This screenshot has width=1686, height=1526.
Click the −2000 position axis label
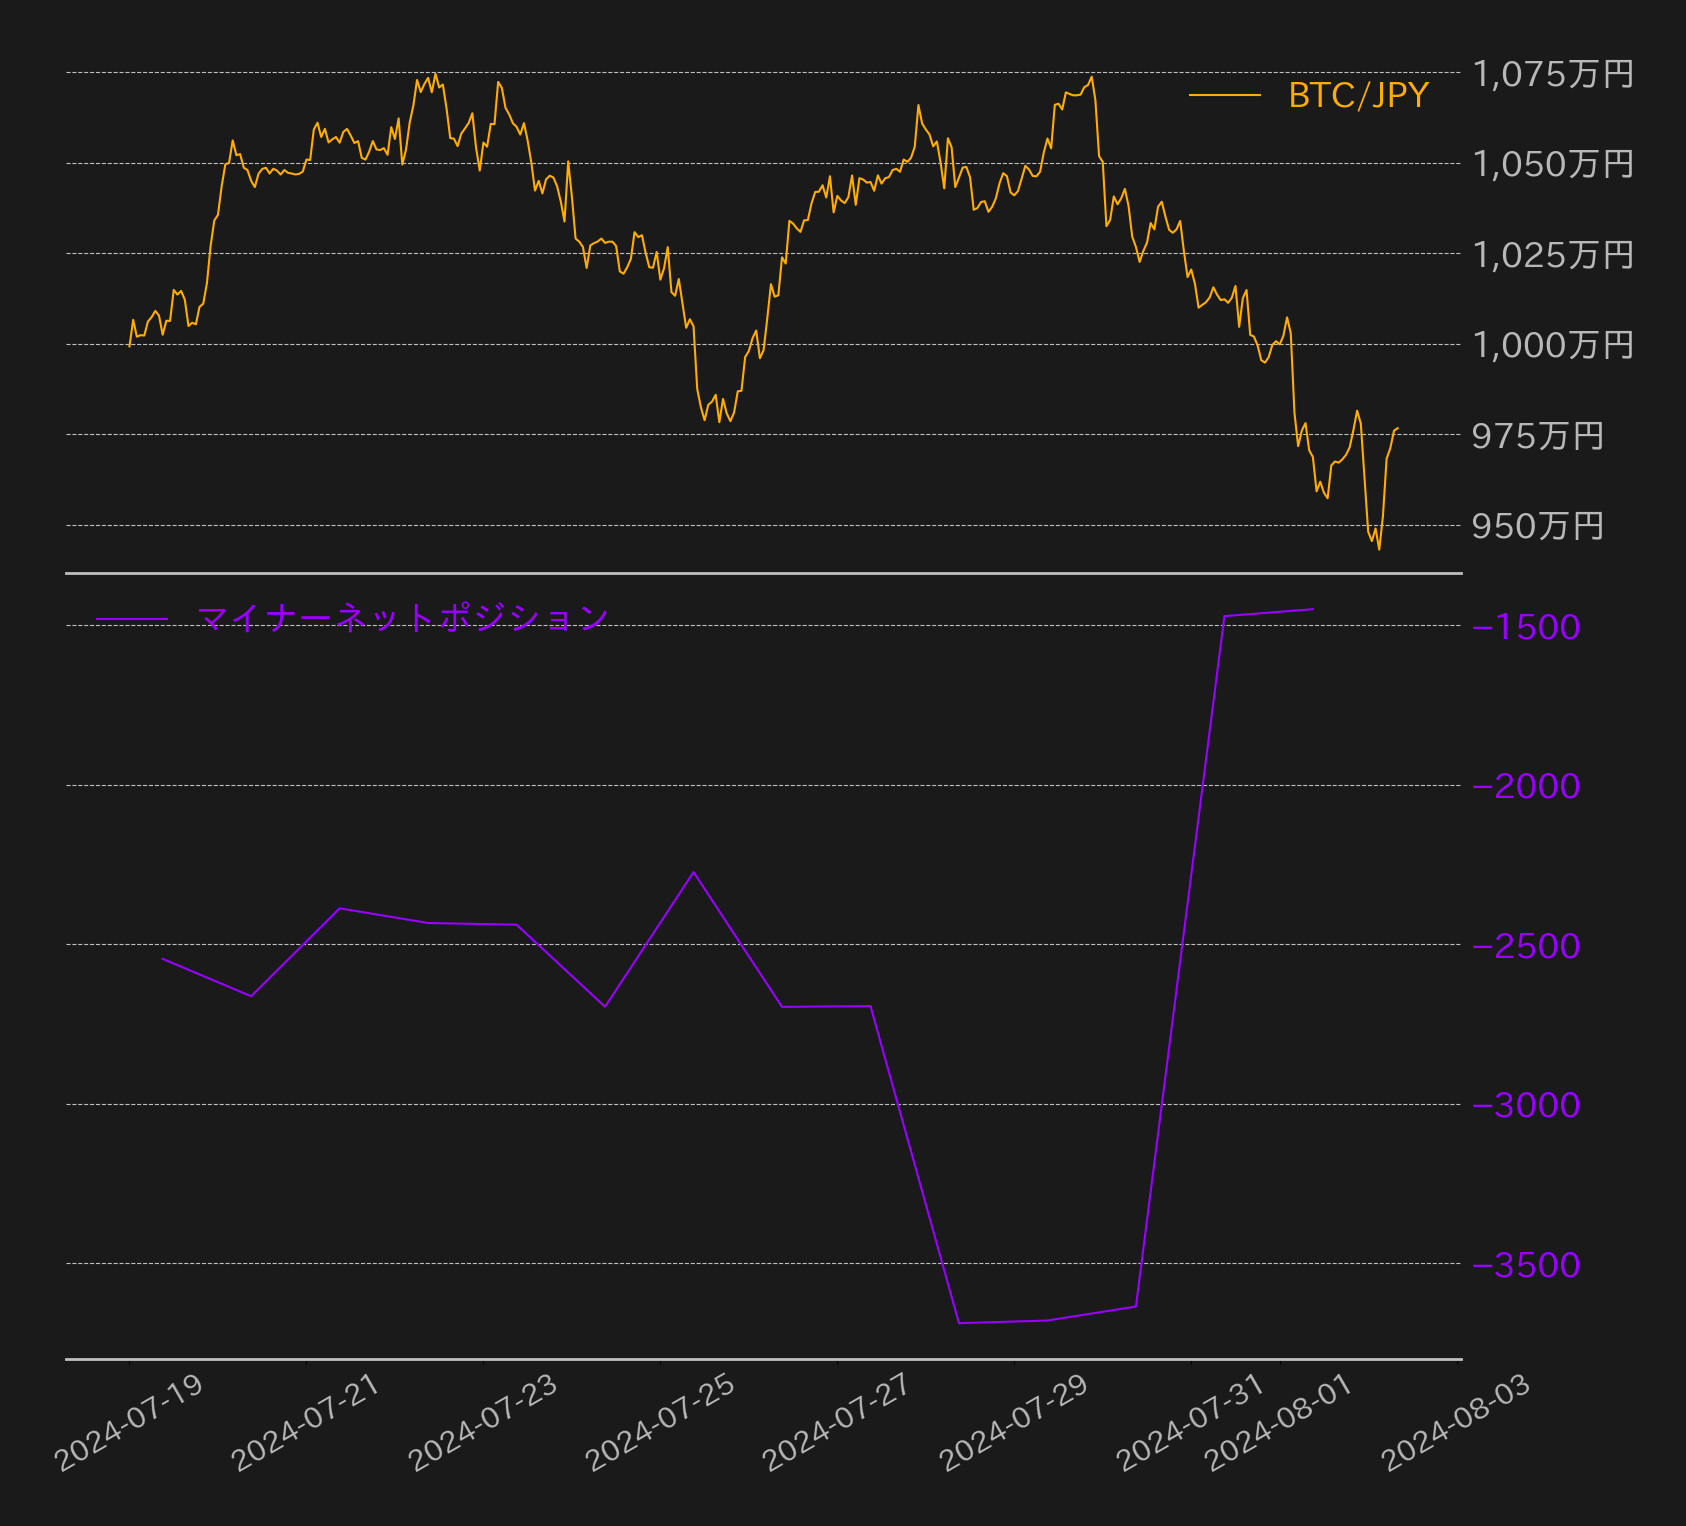[x=1526, y=786]
